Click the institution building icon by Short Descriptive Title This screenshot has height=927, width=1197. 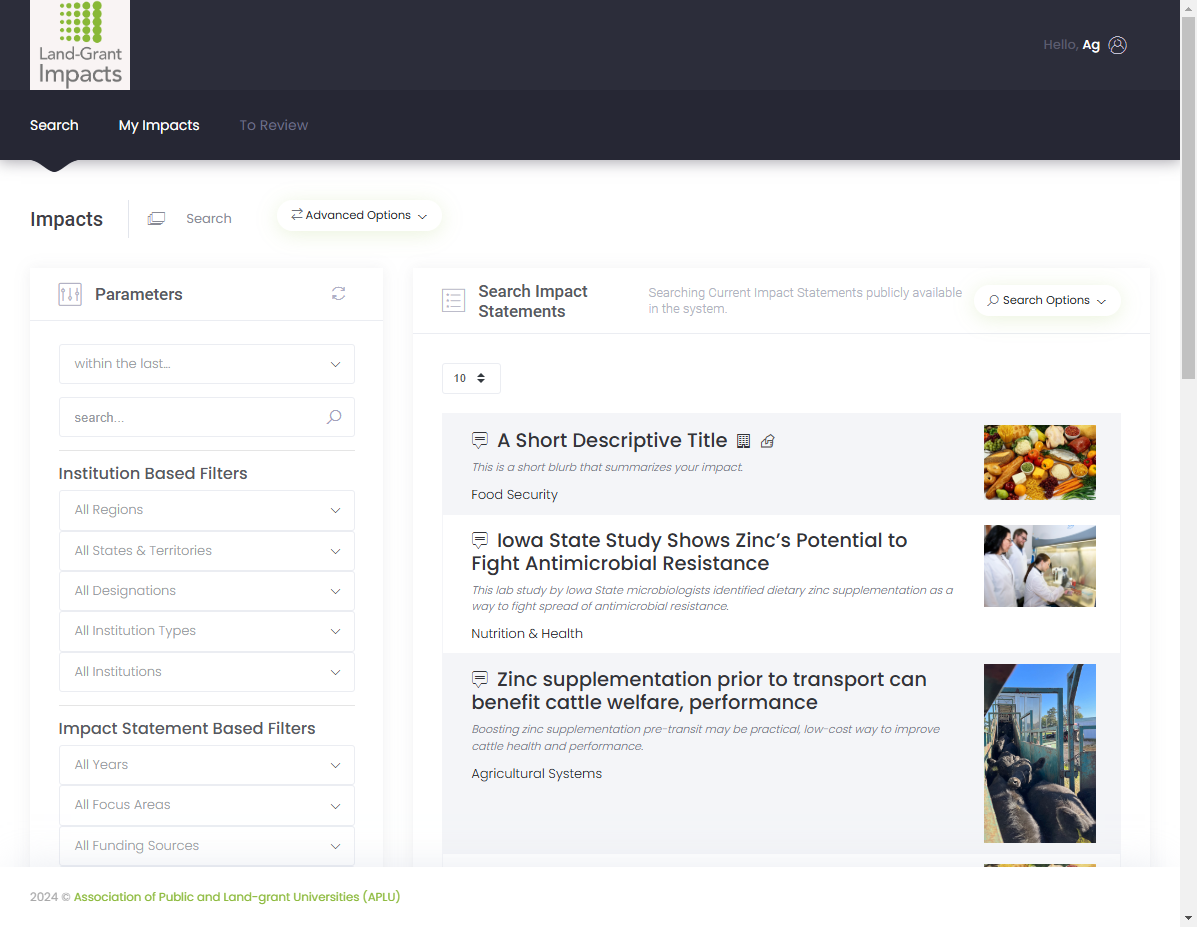(744, 441)
